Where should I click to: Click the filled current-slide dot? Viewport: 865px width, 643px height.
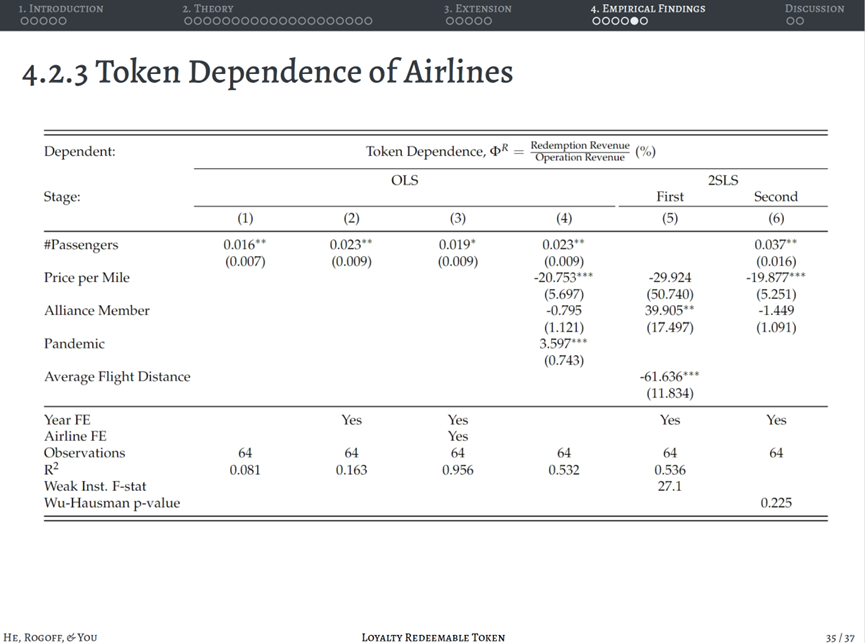(x=634, y=21)
